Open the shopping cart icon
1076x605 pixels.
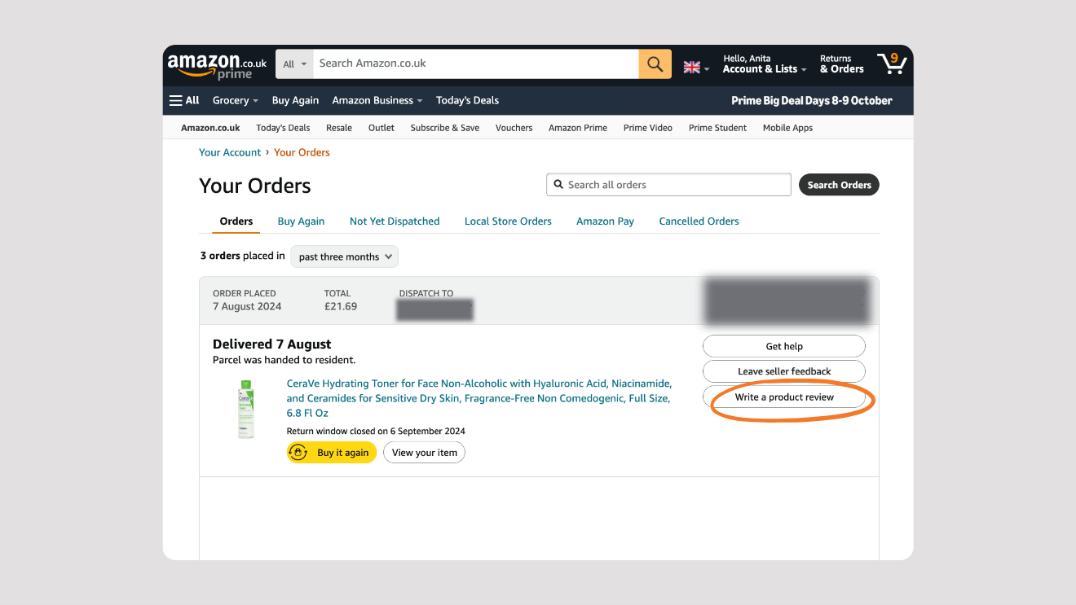pyautogui.click(x=892, y=63)
